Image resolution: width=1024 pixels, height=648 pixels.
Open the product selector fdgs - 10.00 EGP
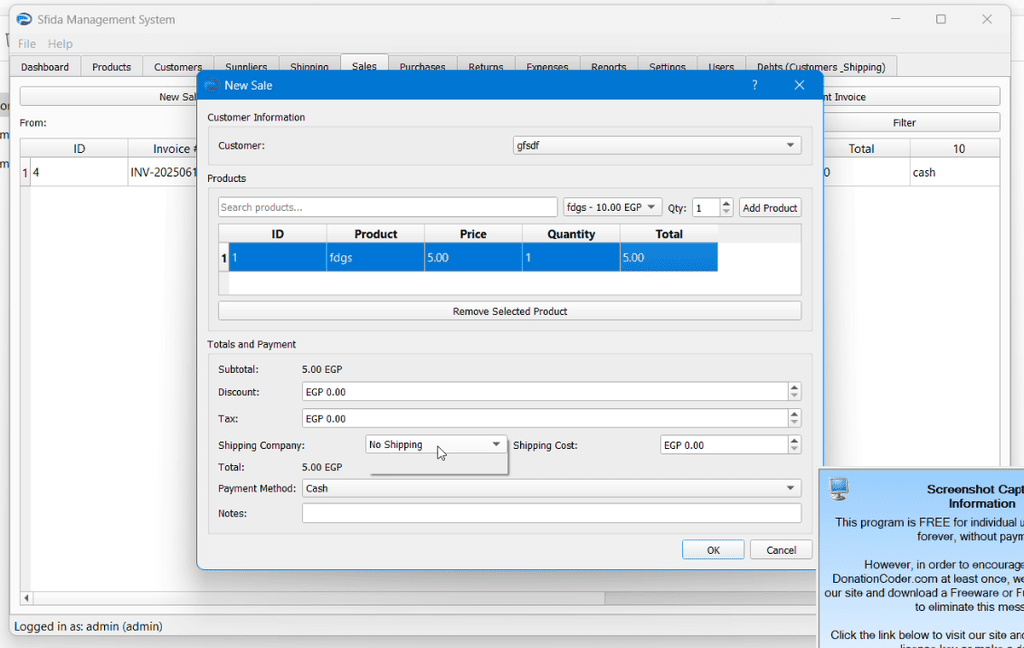pos(612,208)
